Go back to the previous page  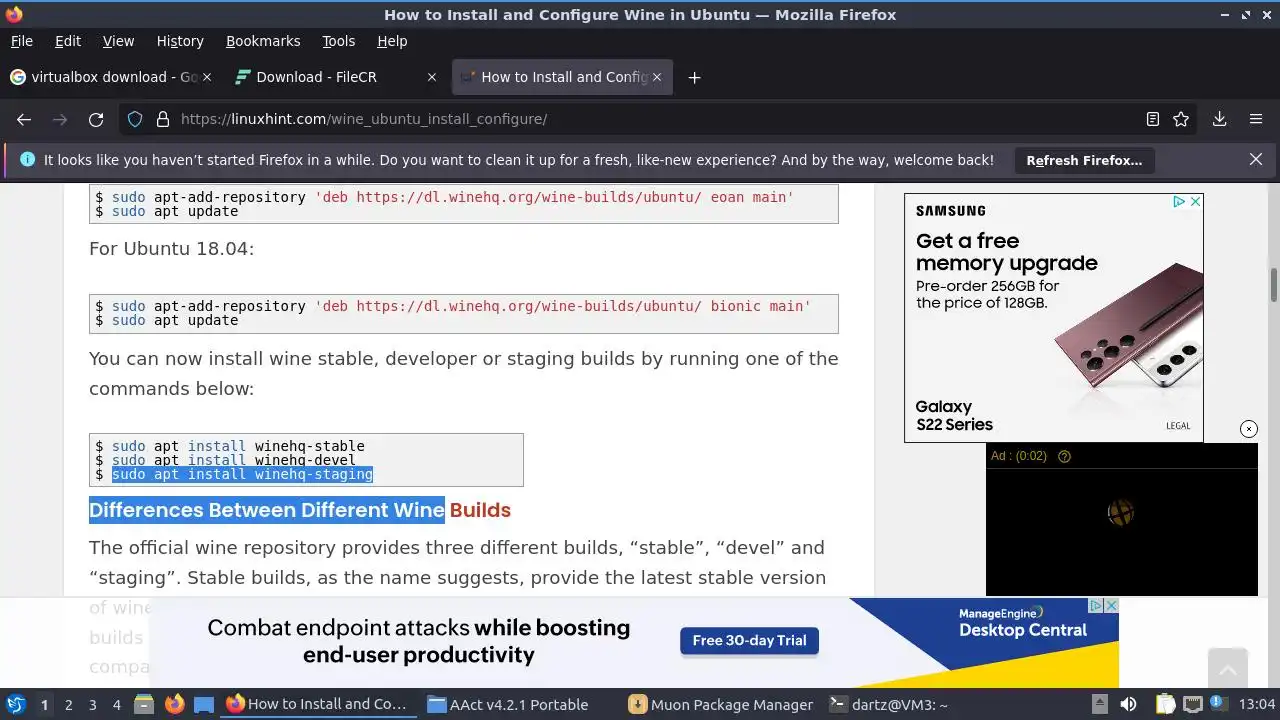click(x=24, y=119)
